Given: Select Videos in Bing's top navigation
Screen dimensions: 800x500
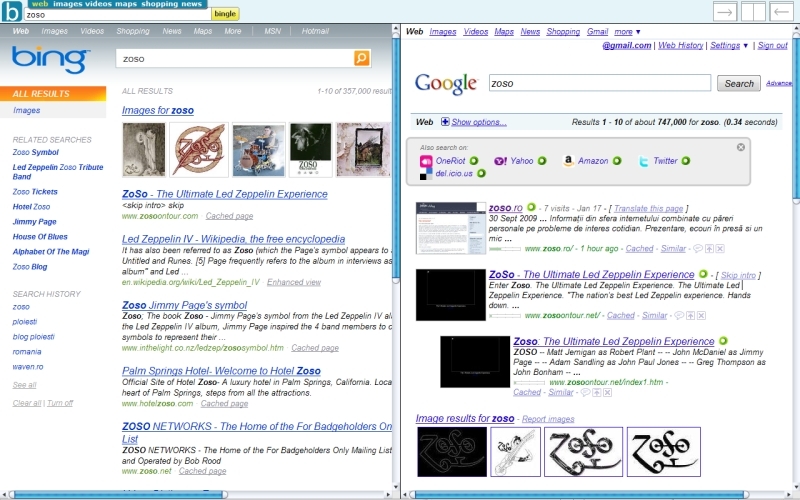Looking at the screenshot, I should click(x=92, y=31).
